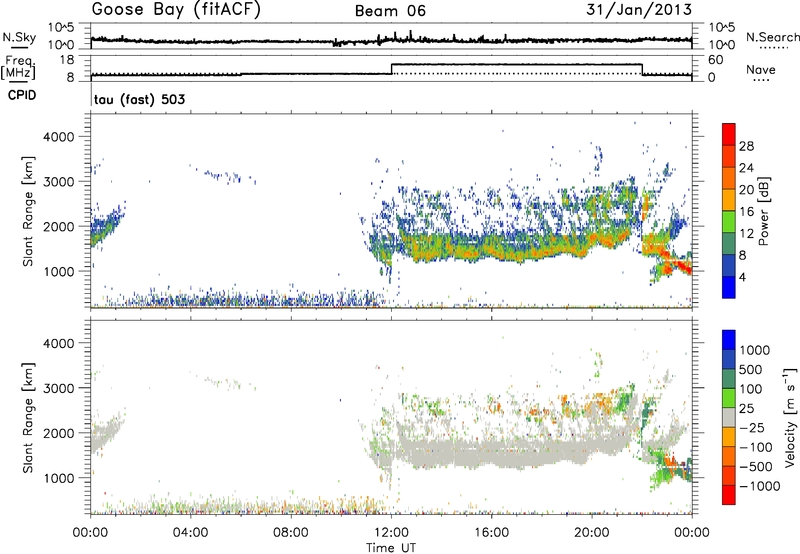
Task: Click 'Slant Range [km]' beside the power panel
Action: (x=28, y=211)
